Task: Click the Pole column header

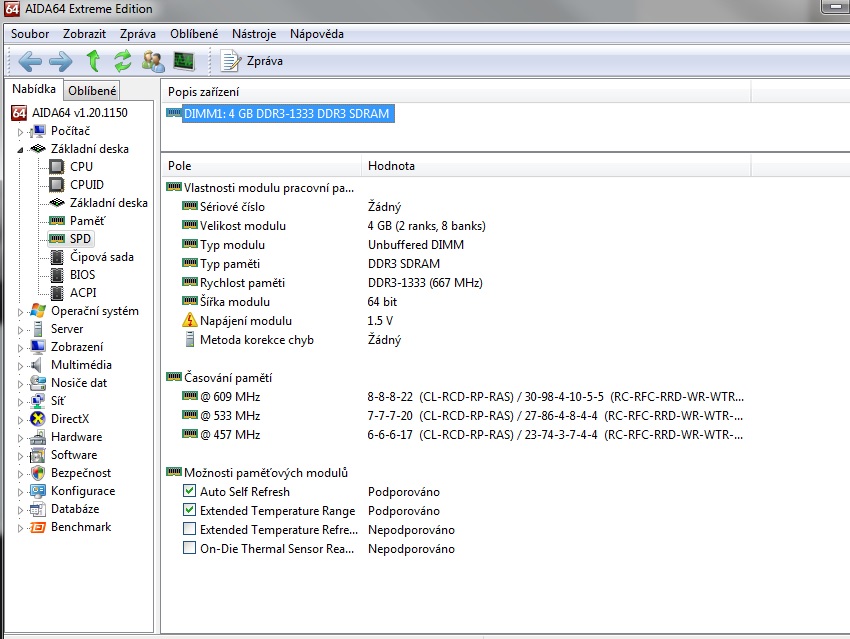Action: (x=261, y=165)
